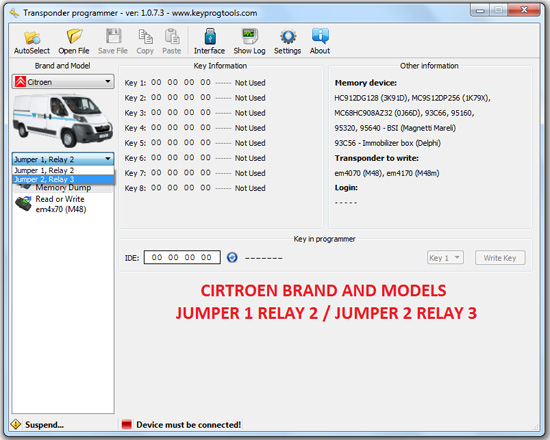The image size is (550, 440).
Task: Click the 'Login:' label
Action: point(346,188)
